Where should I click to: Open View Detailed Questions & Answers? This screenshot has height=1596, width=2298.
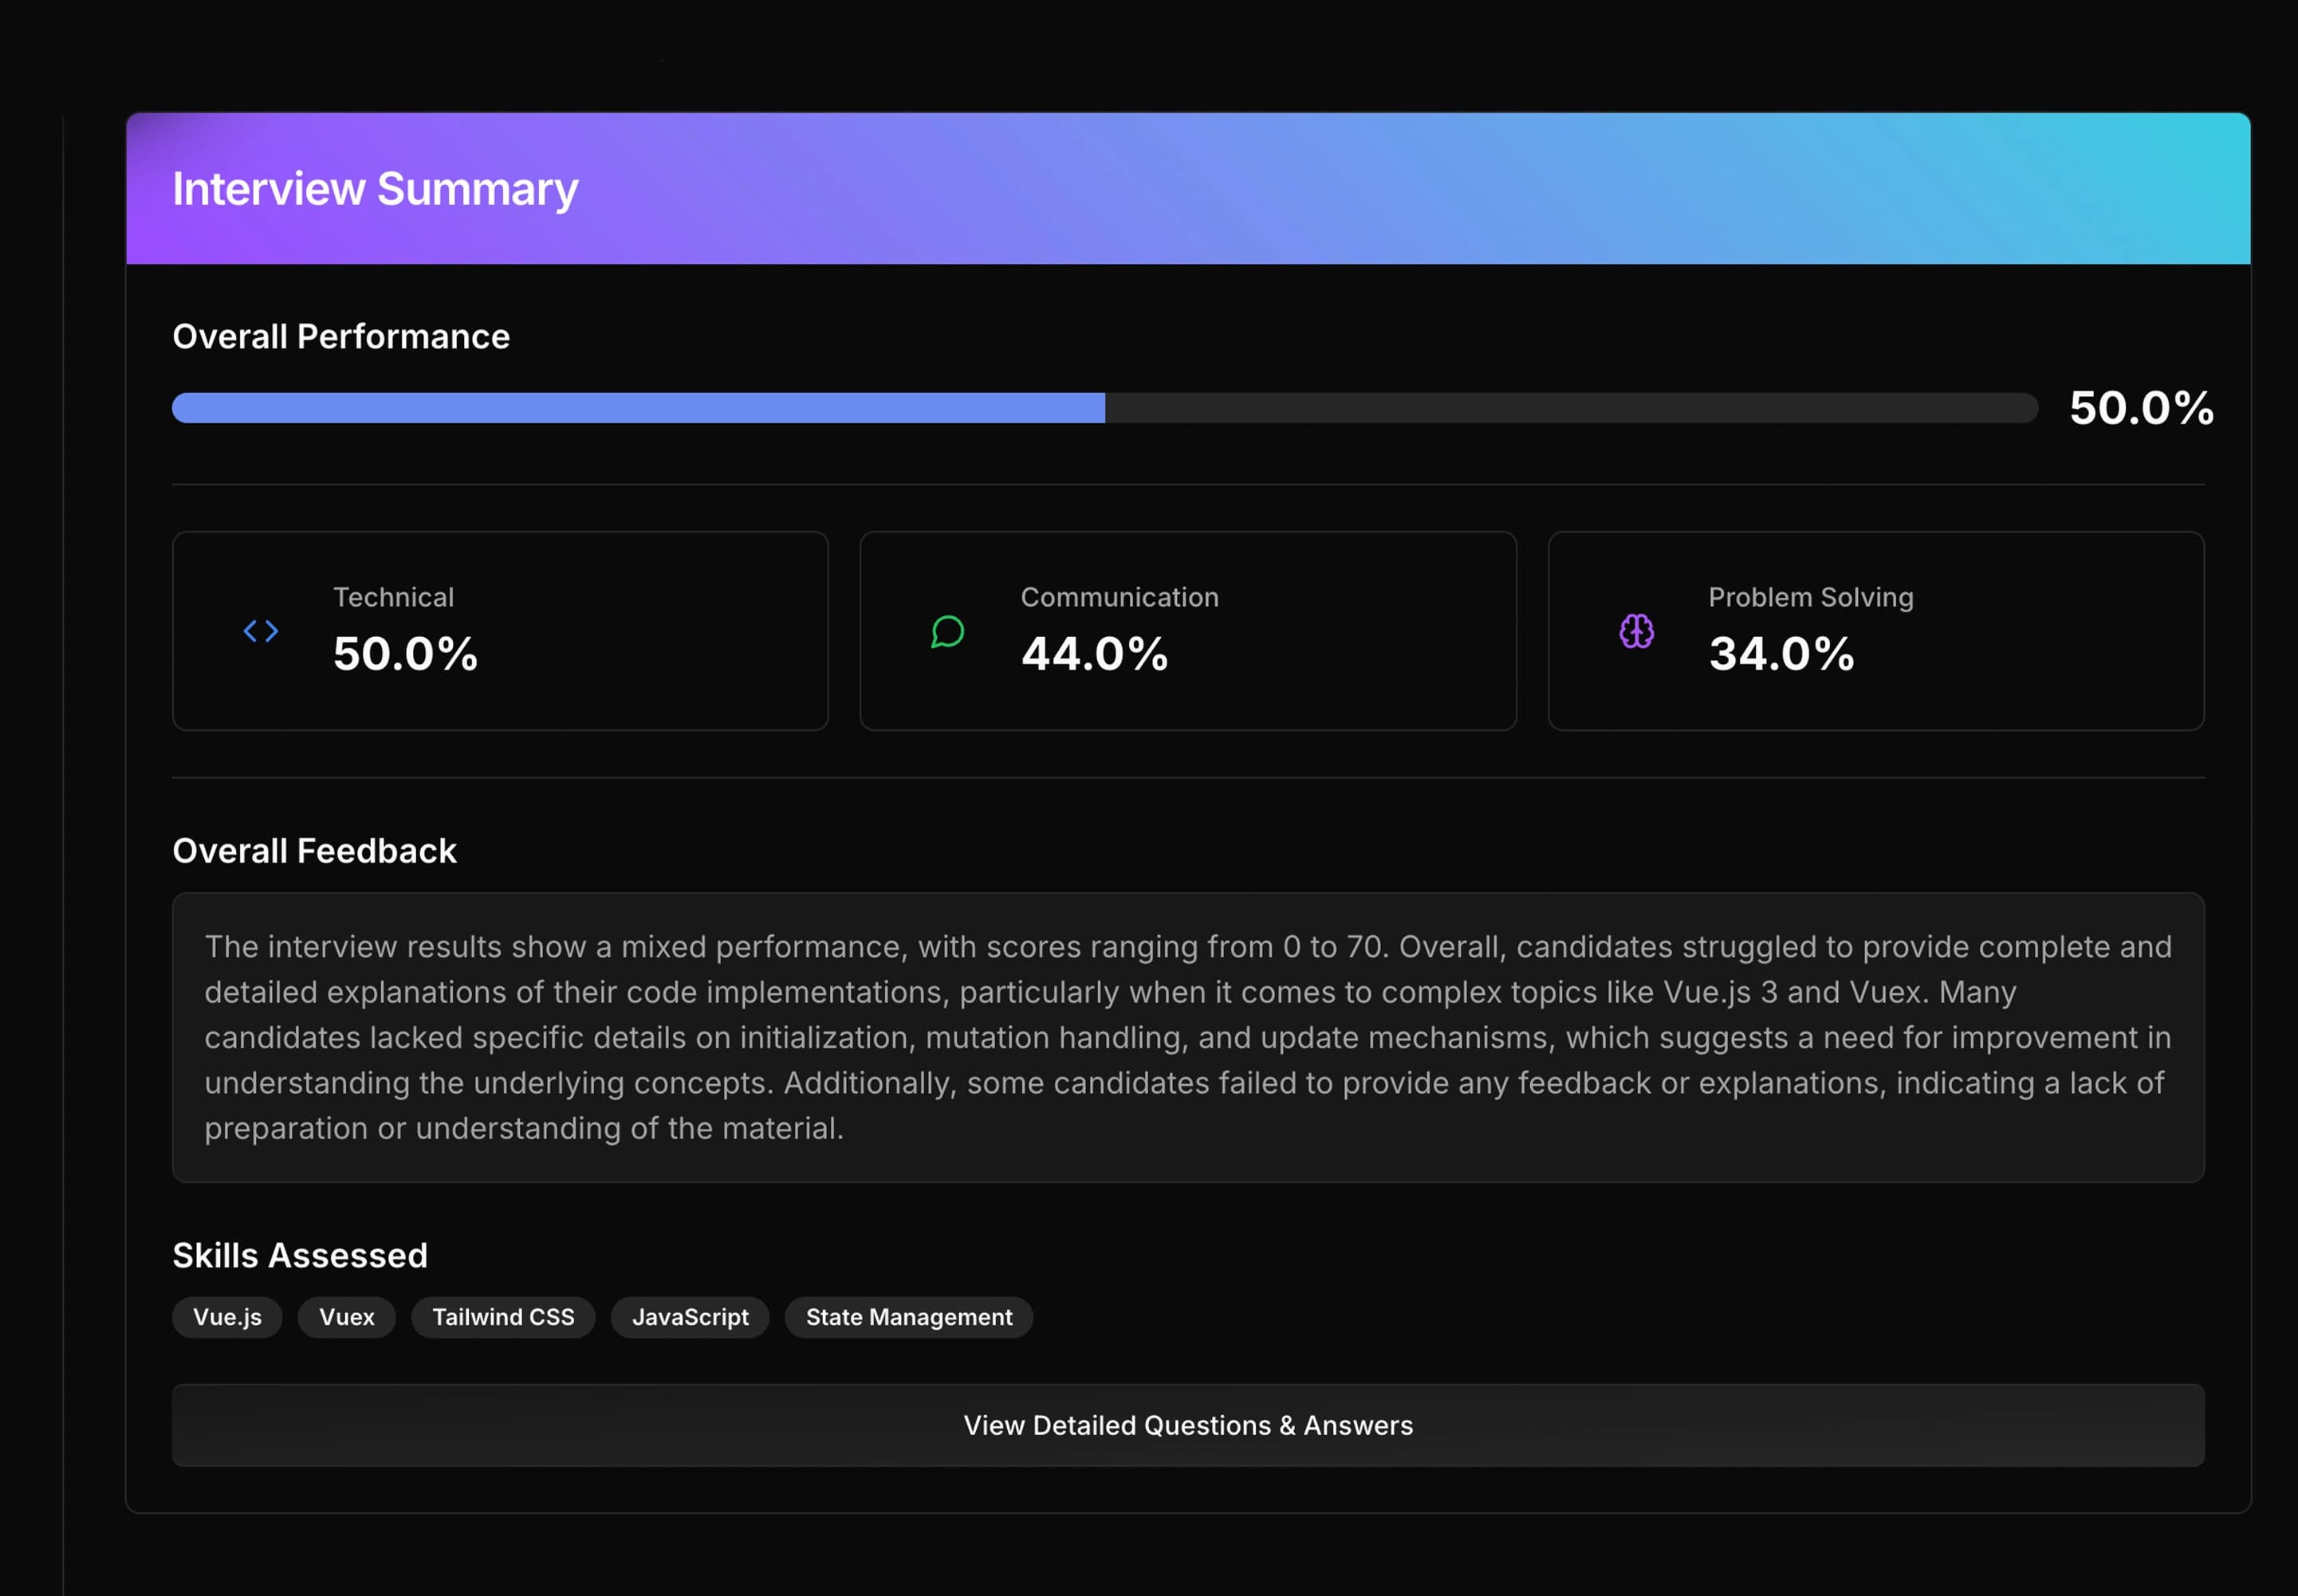1188,1425
